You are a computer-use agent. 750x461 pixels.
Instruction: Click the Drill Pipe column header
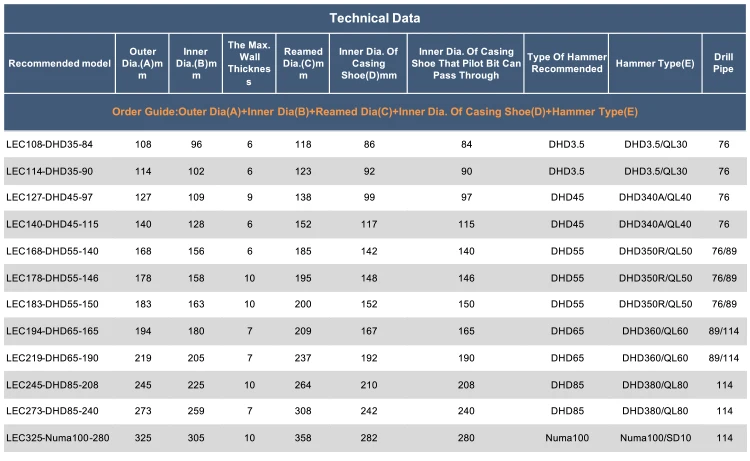723,64
